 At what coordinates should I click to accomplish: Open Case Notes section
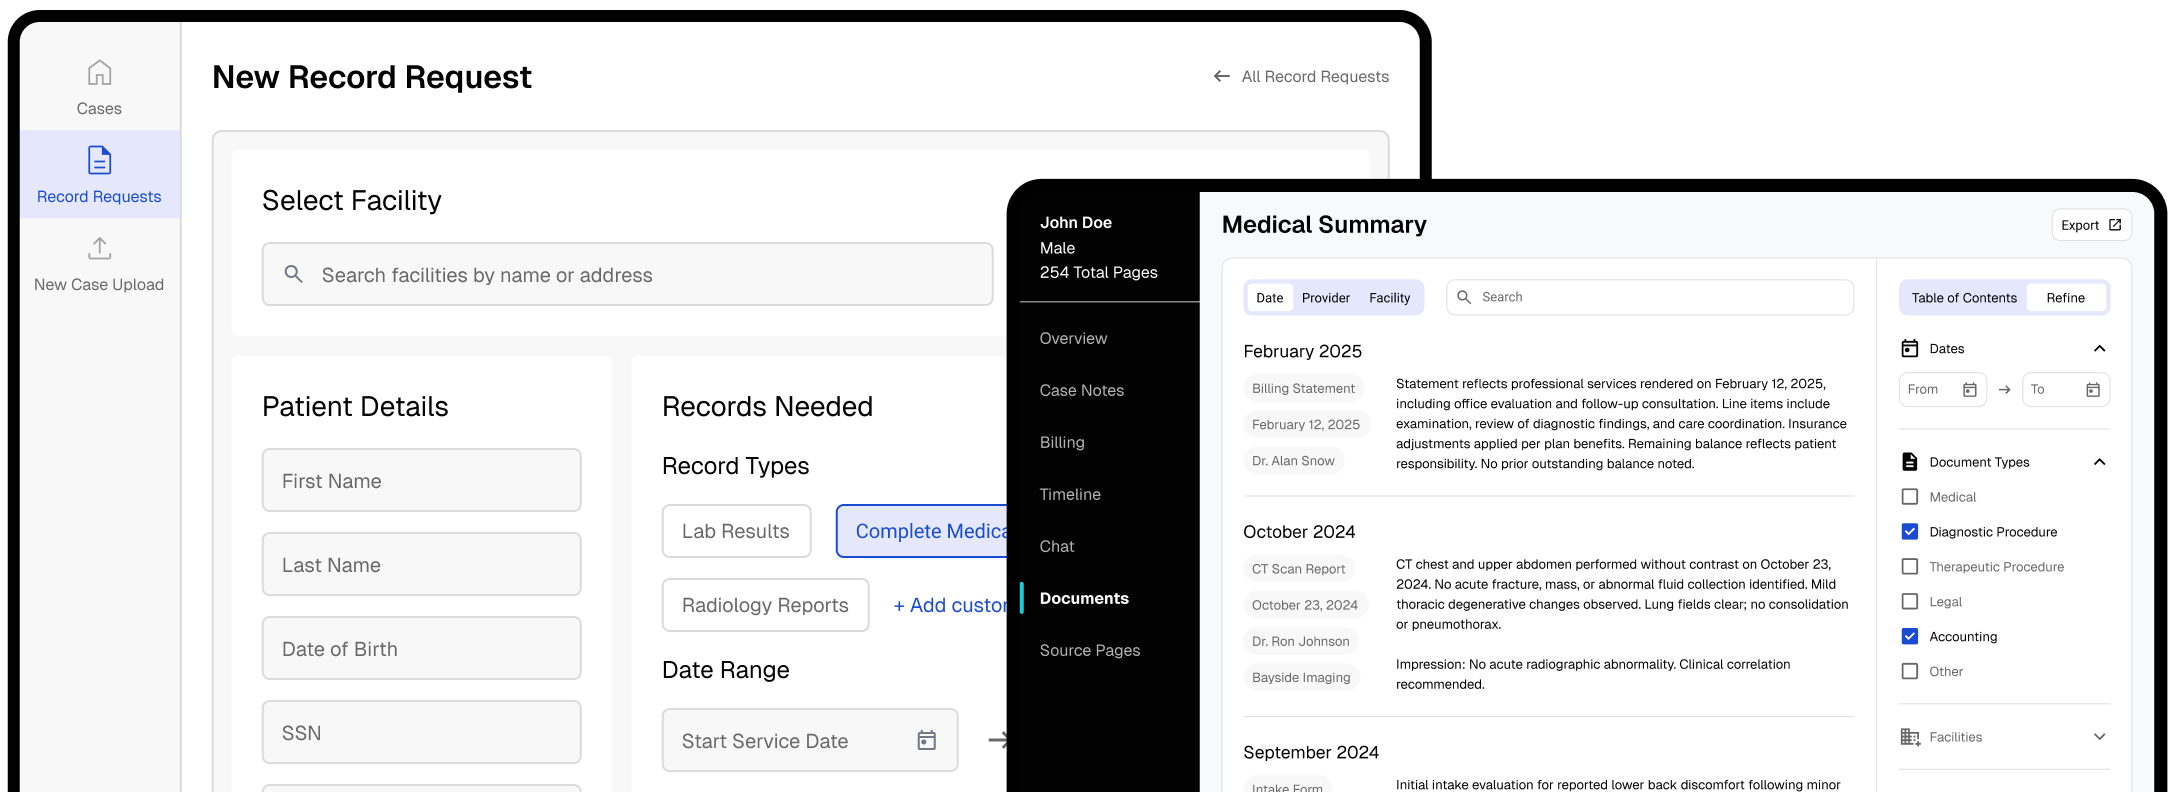1082,390
